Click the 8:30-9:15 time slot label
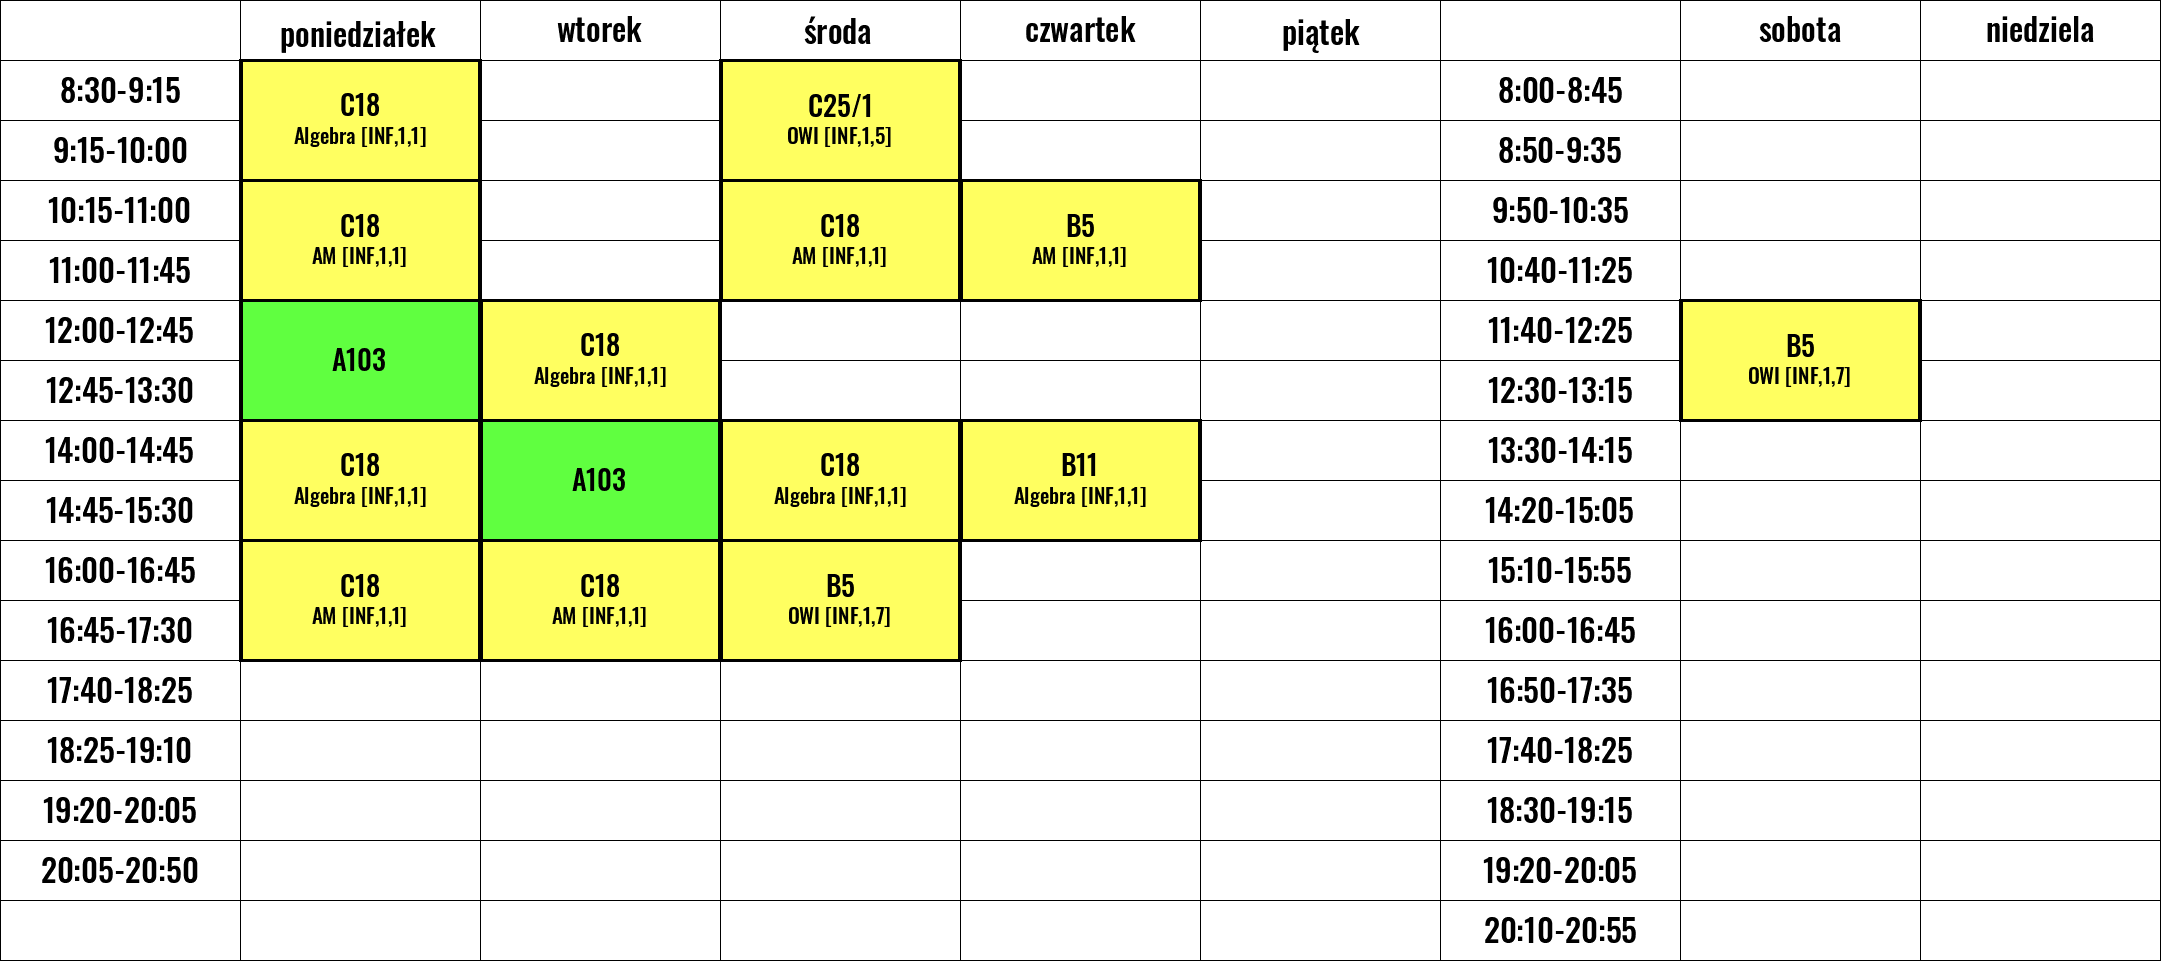2161x961 pixels. coord(120,91)
